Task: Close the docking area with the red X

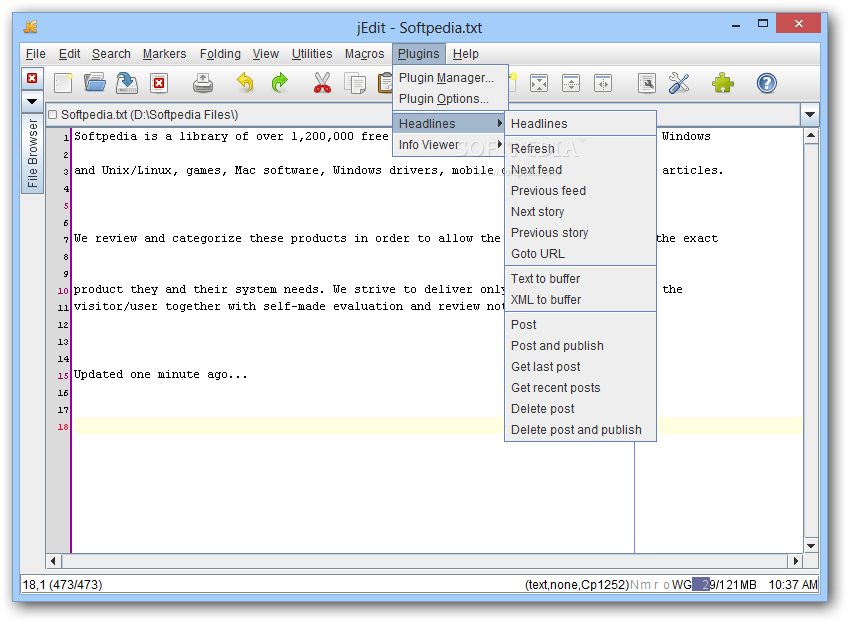Action: click(32, 78)
